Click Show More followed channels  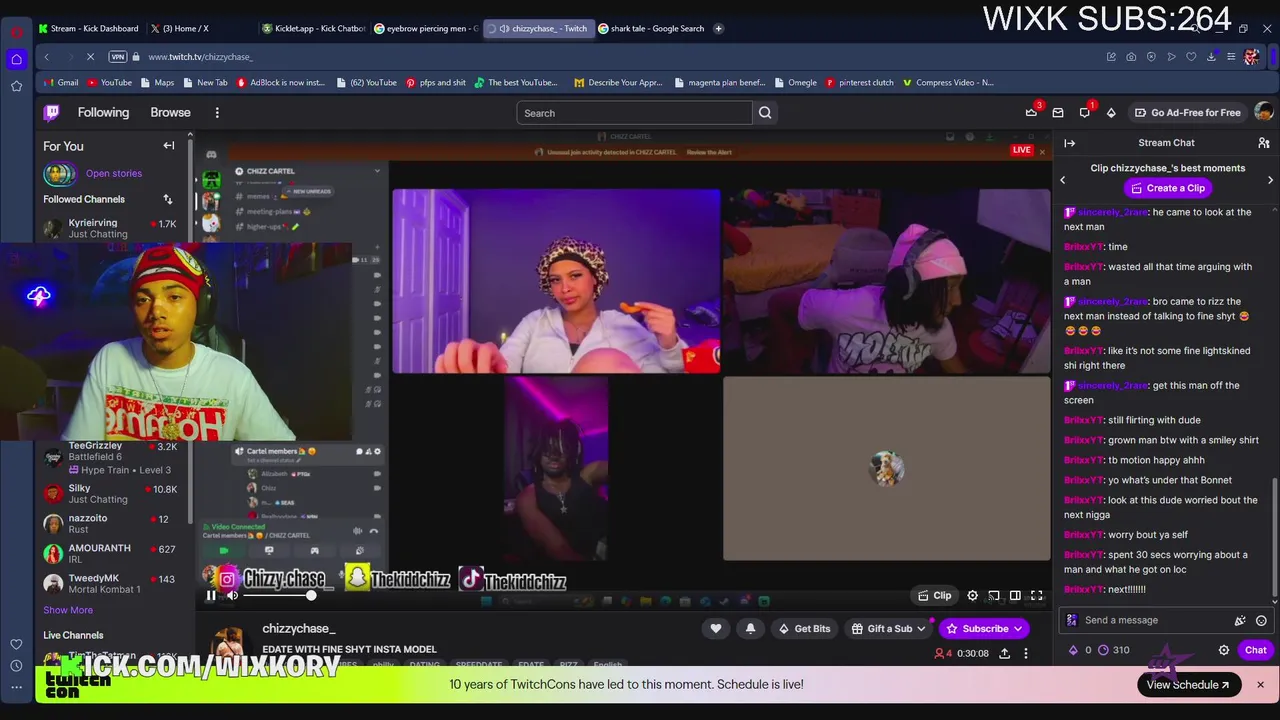tap(68, 610)
